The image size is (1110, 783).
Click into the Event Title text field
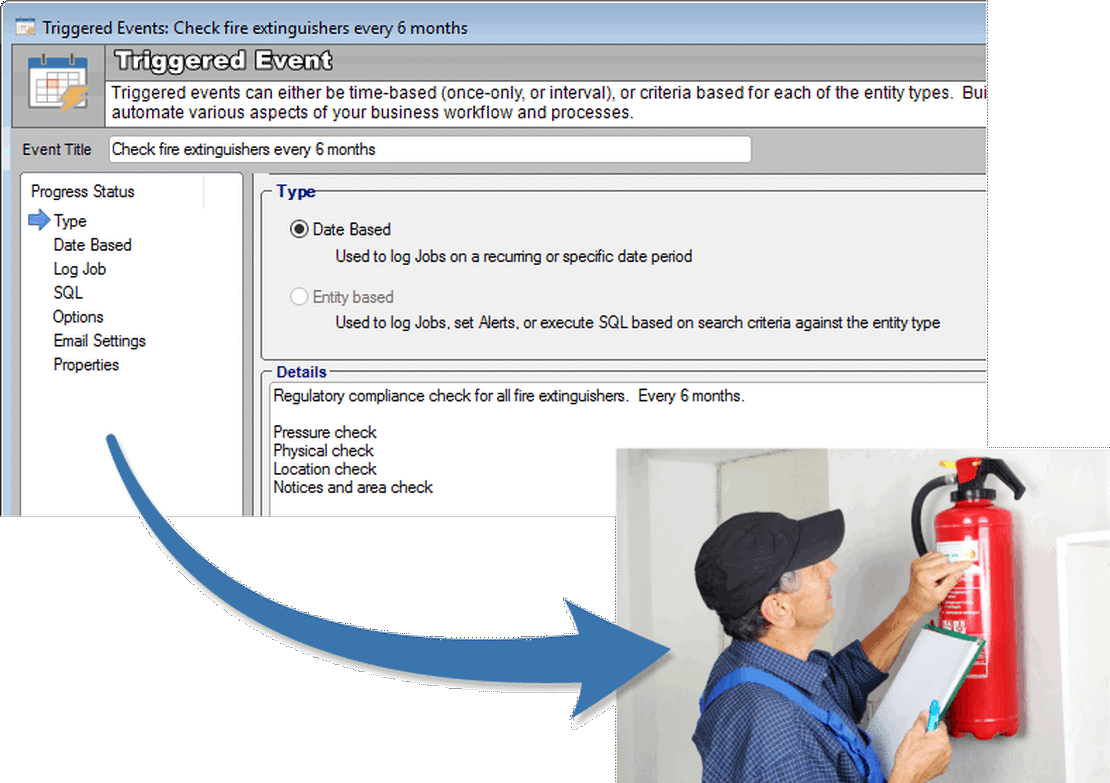(x=429, y=150)
